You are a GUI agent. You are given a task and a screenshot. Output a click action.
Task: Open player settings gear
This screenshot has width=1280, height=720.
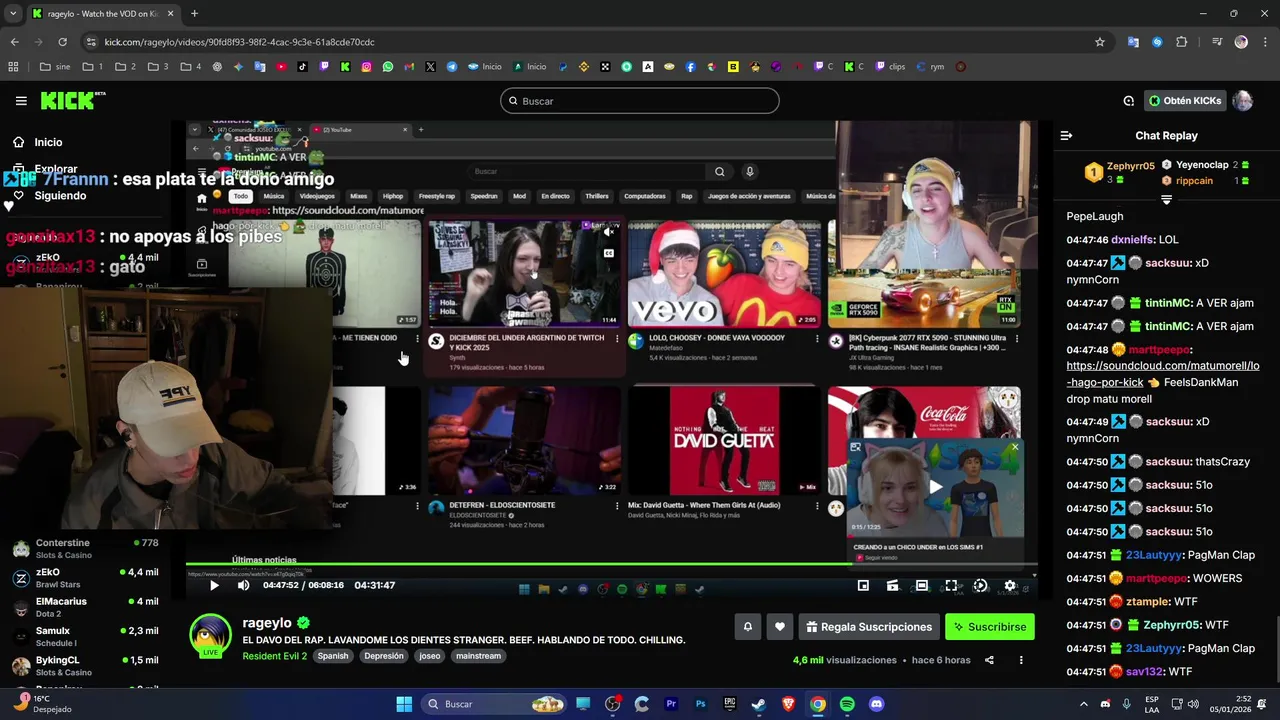[x=1010, y=586]
